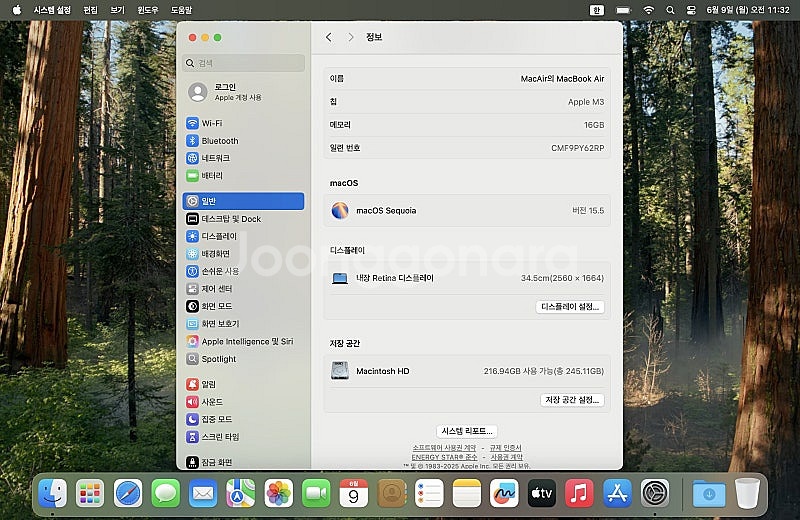Open Spotlight settings in sidebar
The image size is (800, 520).
point(244,359)
